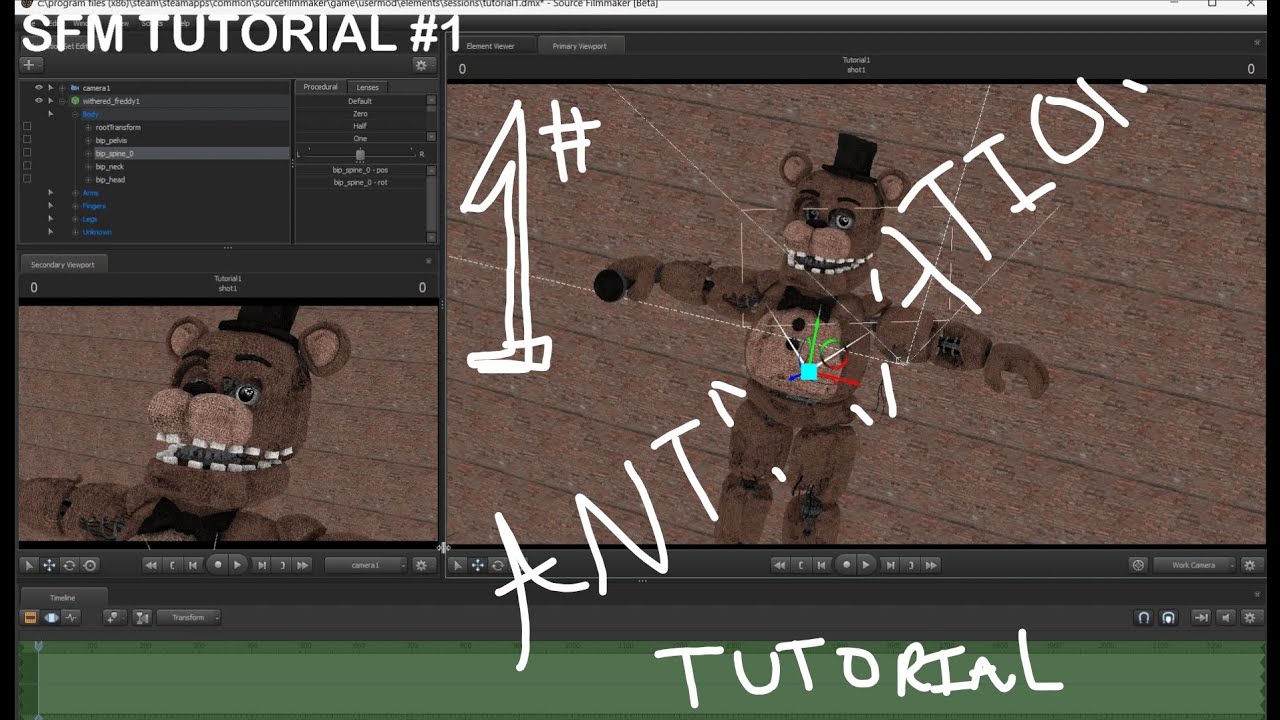Switch to the Lenses tab
This screenshot has width=1280, height=720.
pos(368,87)
